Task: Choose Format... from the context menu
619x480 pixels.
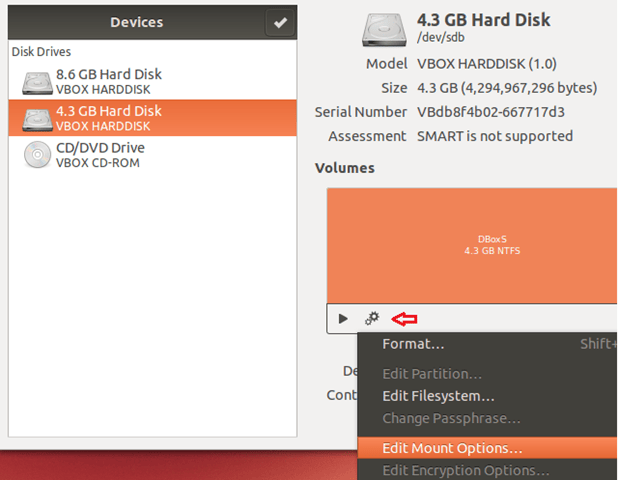Action: point(413,344)
